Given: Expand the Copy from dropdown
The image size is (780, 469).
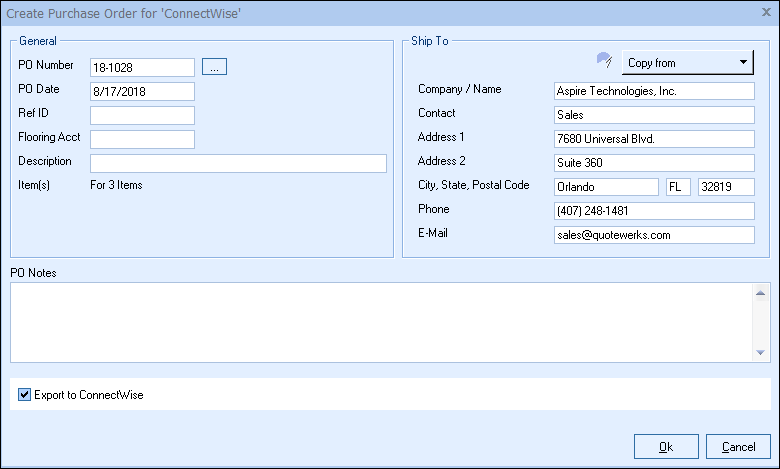Looking at the screenshot, I should click(x=688, y=62).
